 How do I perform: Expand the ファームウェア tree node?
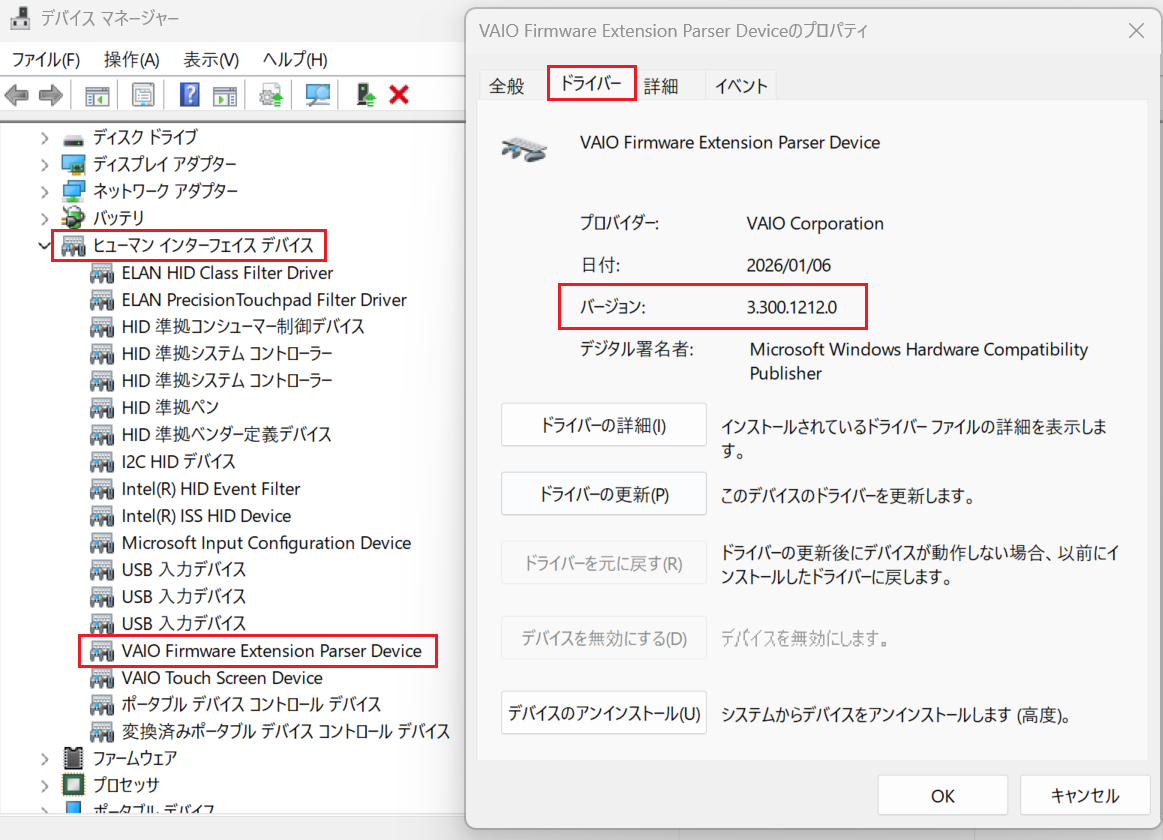click(x=44, y=758)
